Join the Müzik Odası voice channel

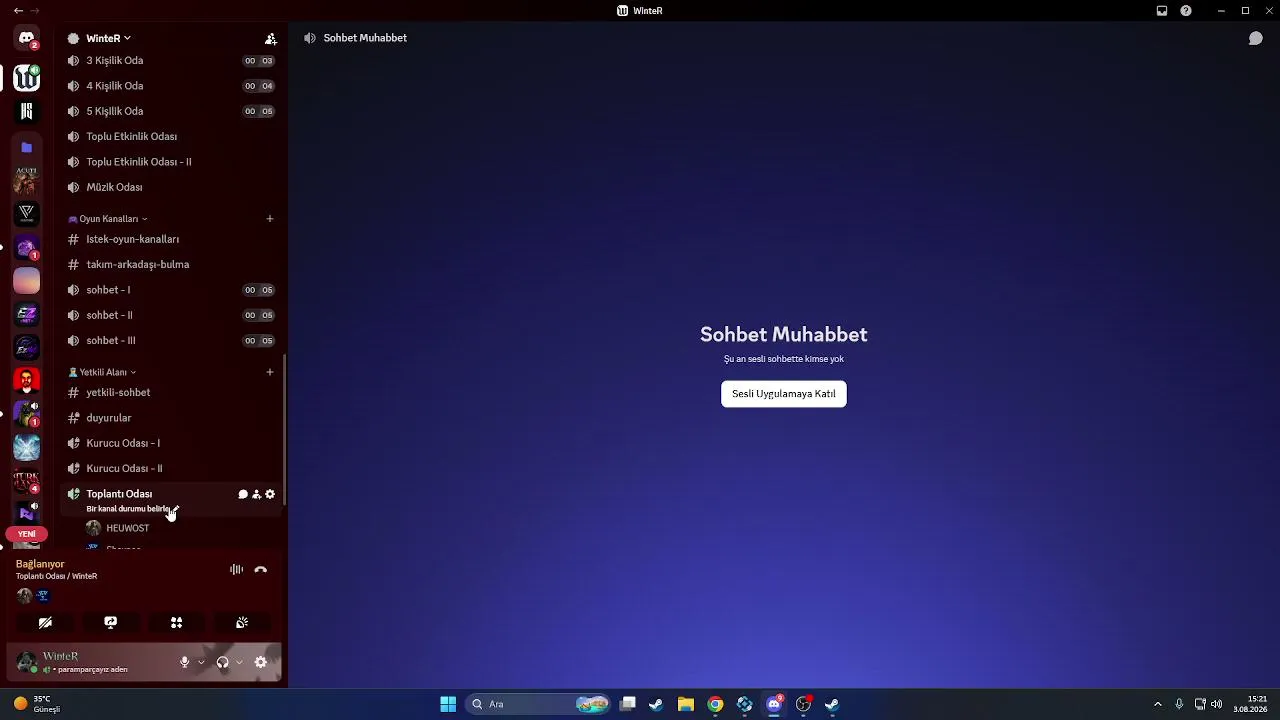[171, 187]
